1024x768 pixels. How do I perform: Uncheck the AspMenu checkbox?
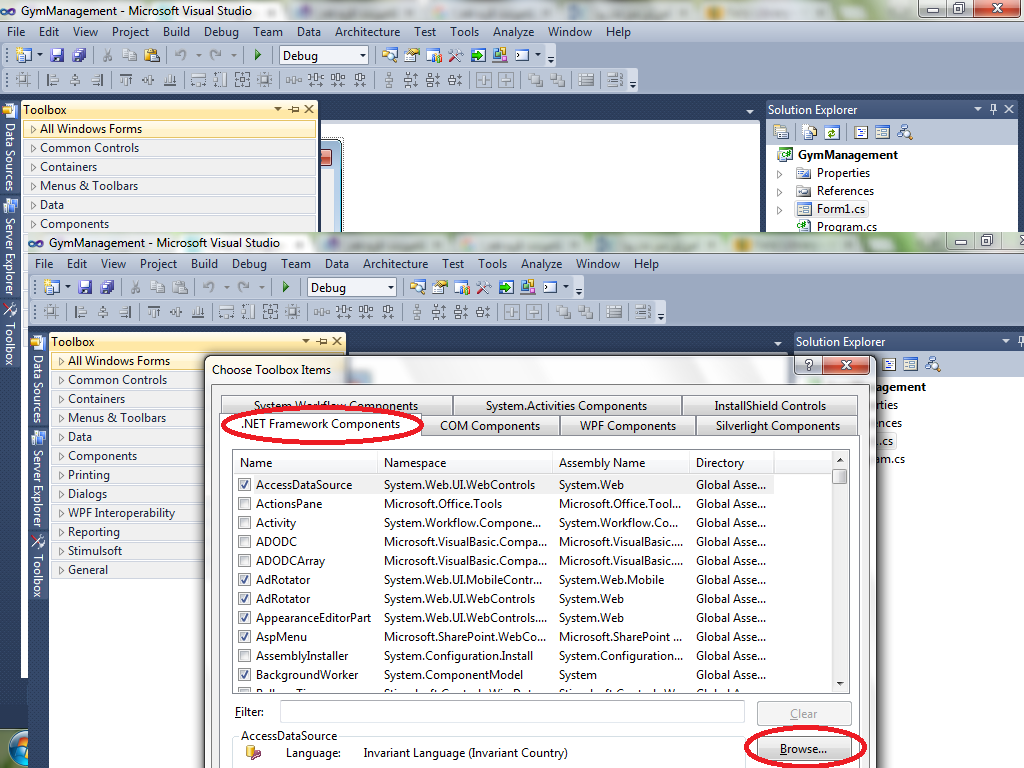[x=244, y=636]
